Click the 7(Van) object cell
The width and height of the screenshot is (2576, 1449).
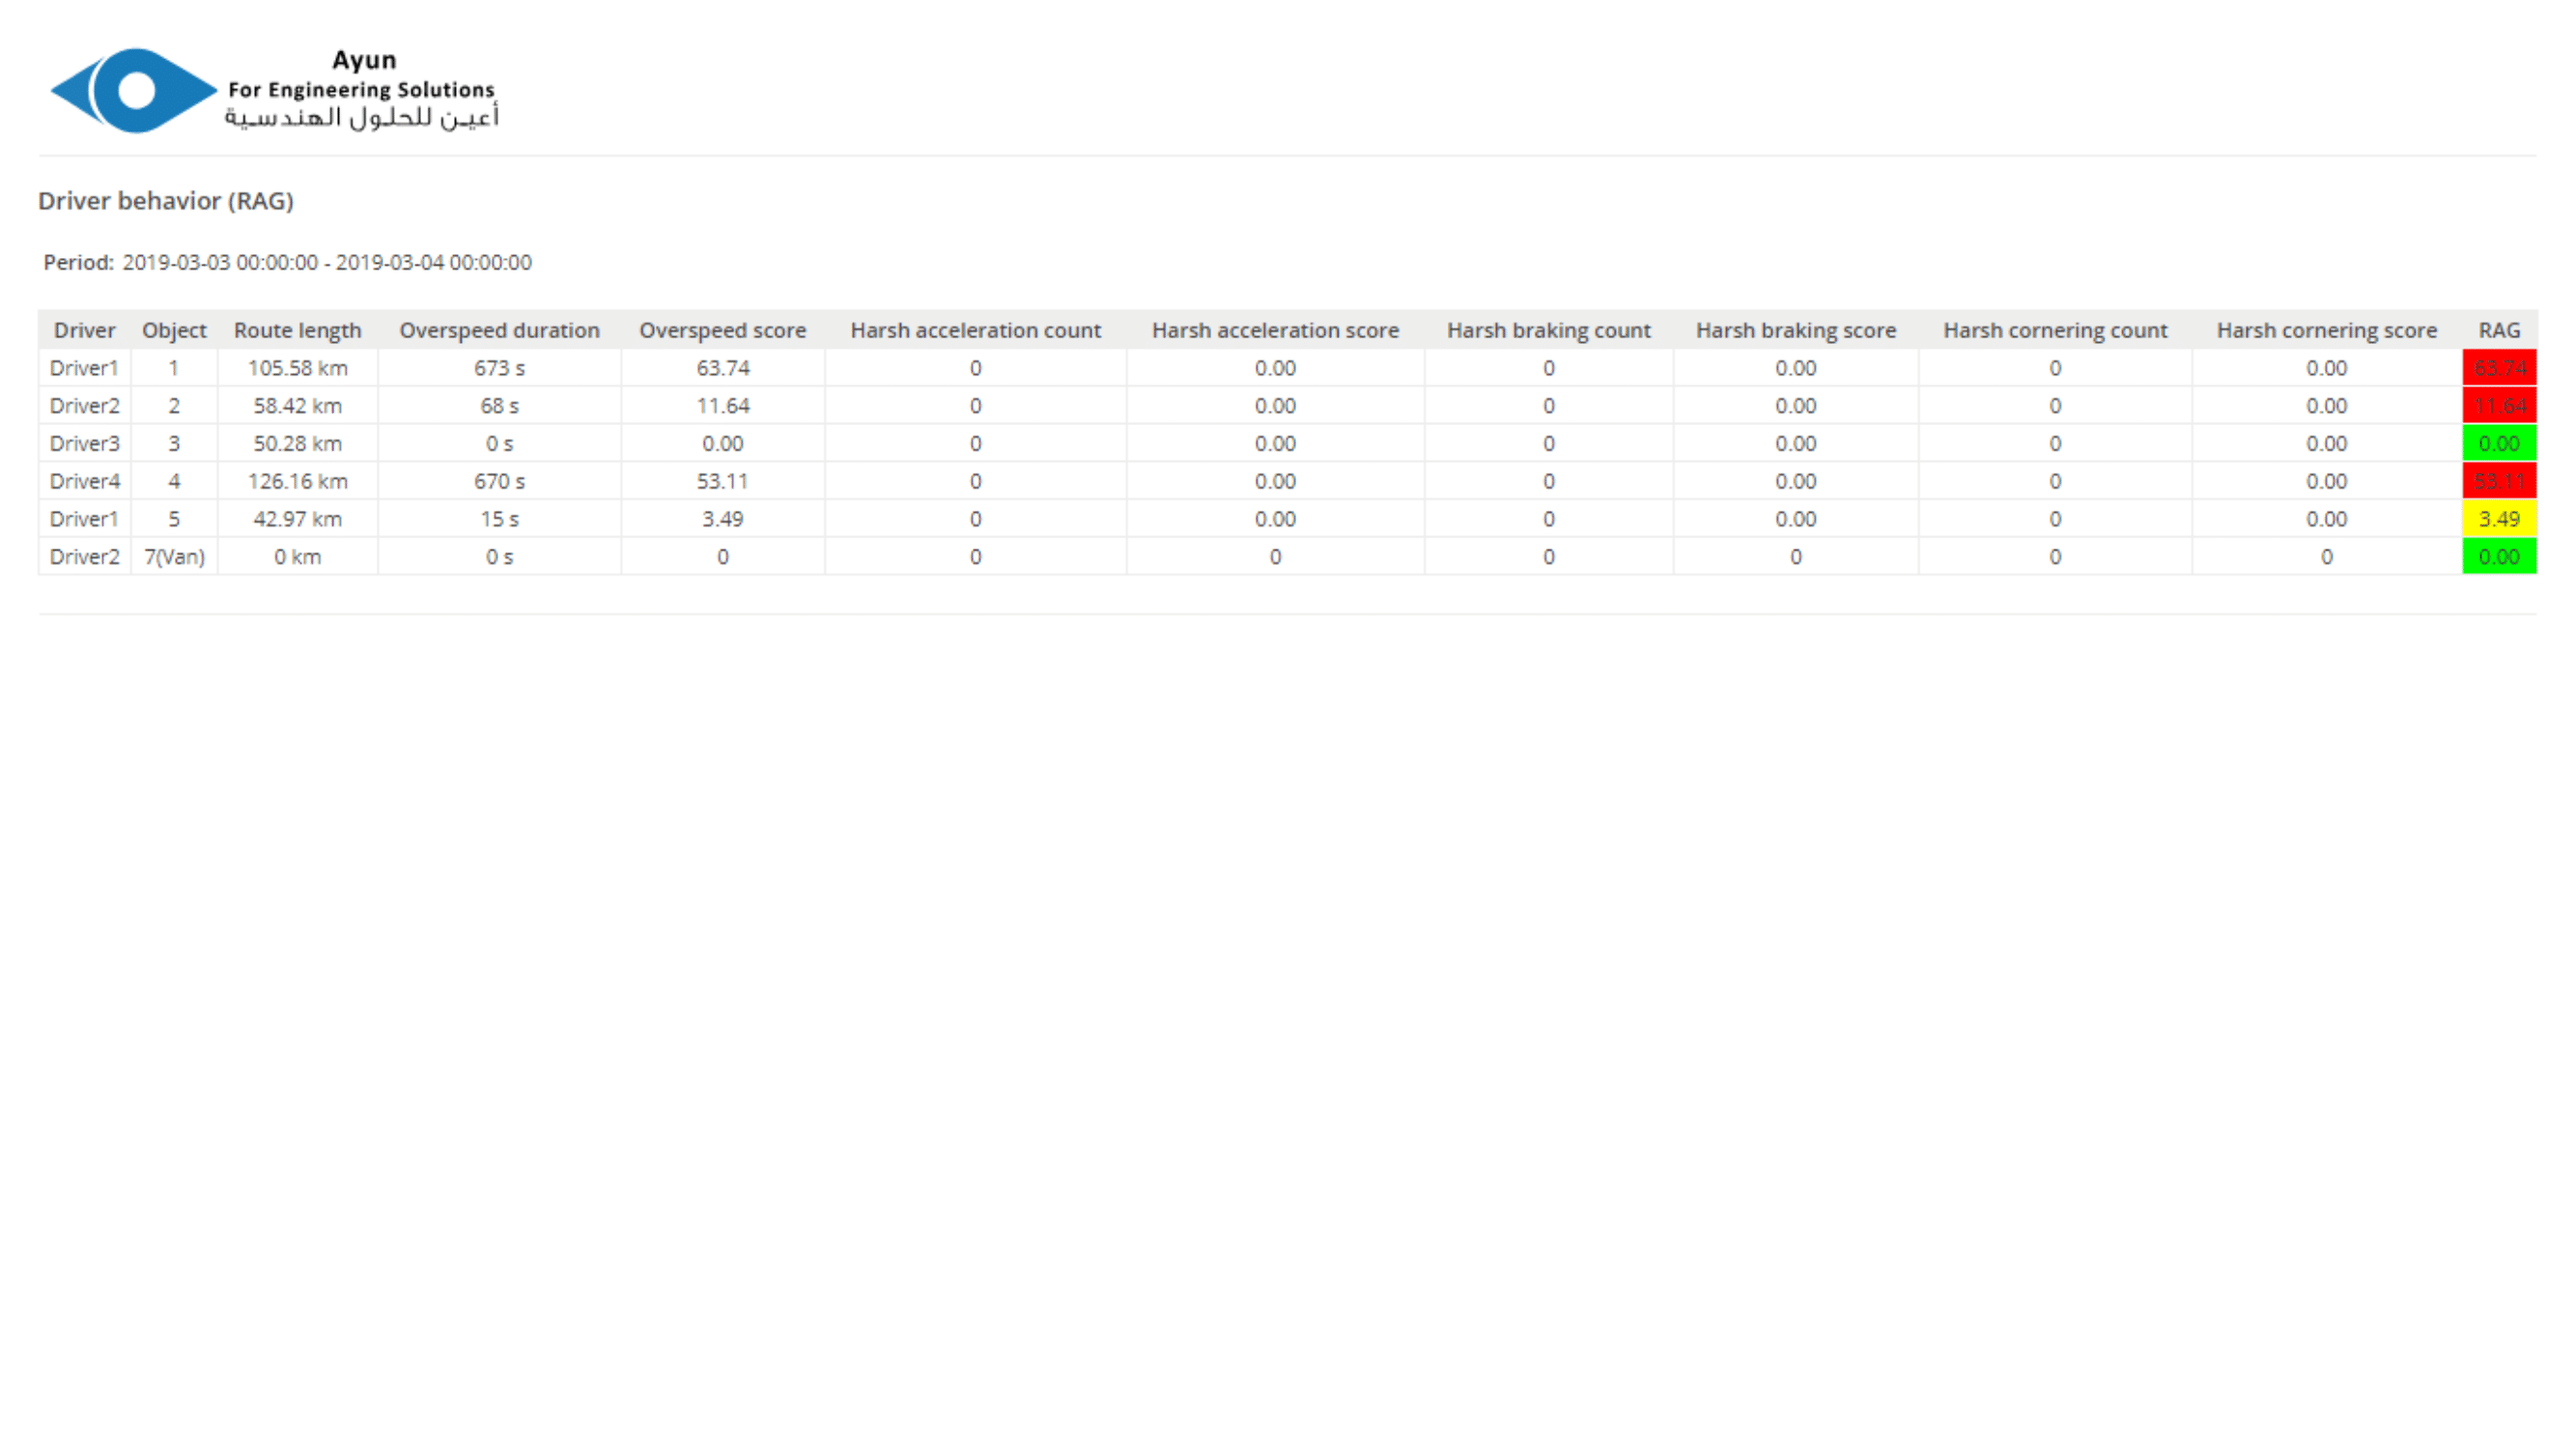point(174,557)
